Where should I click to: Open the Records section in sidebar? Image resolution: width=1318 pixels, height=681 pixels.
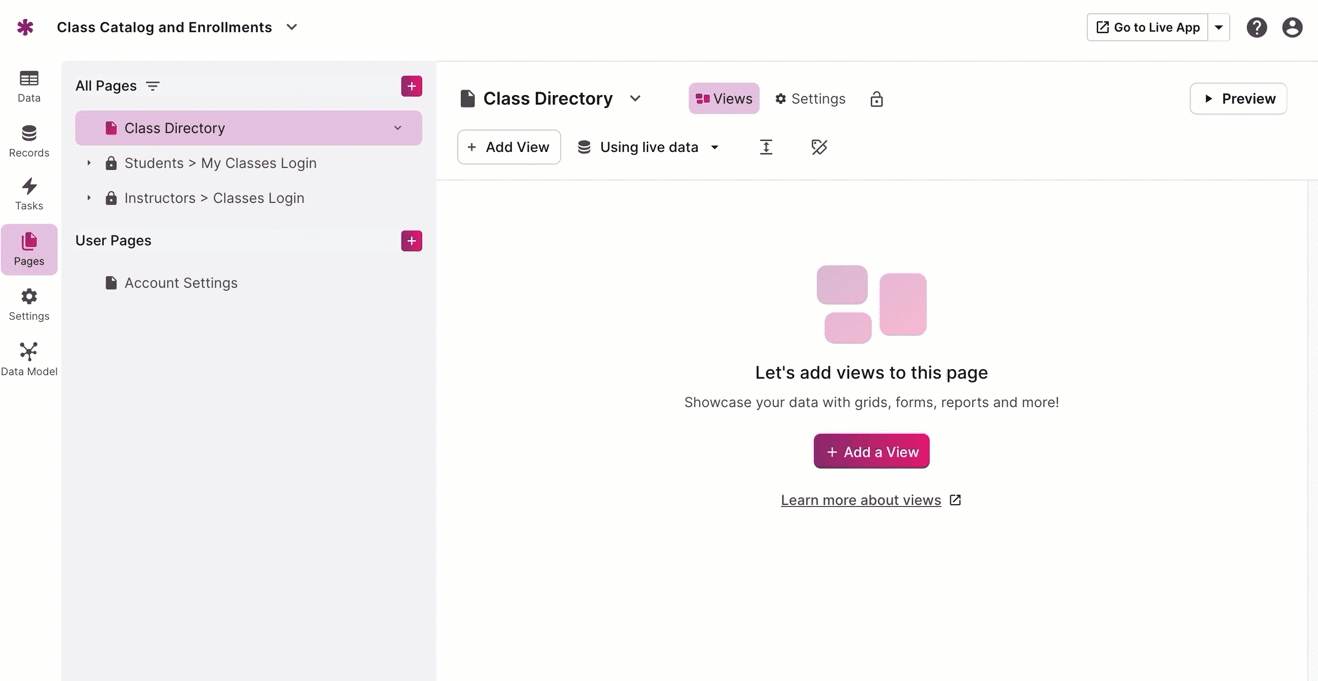pyautogui.click(x=29, y=141)
